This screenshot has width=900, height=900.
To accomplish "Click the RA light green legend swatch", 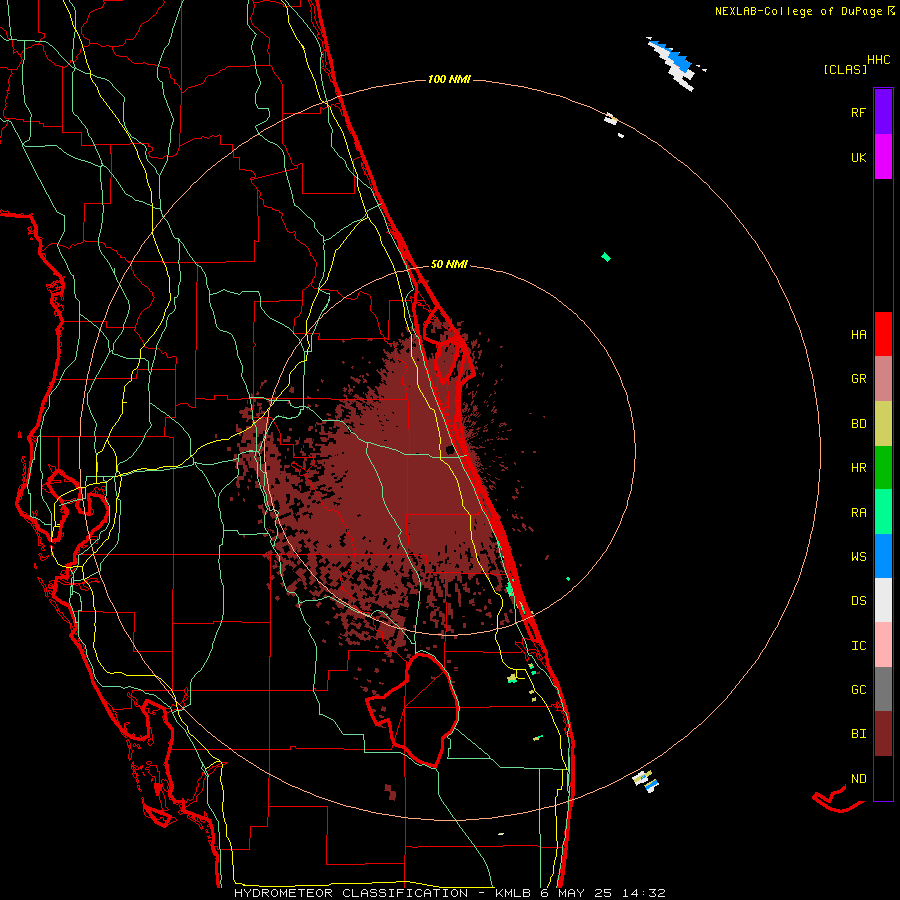I will (883, 512).
